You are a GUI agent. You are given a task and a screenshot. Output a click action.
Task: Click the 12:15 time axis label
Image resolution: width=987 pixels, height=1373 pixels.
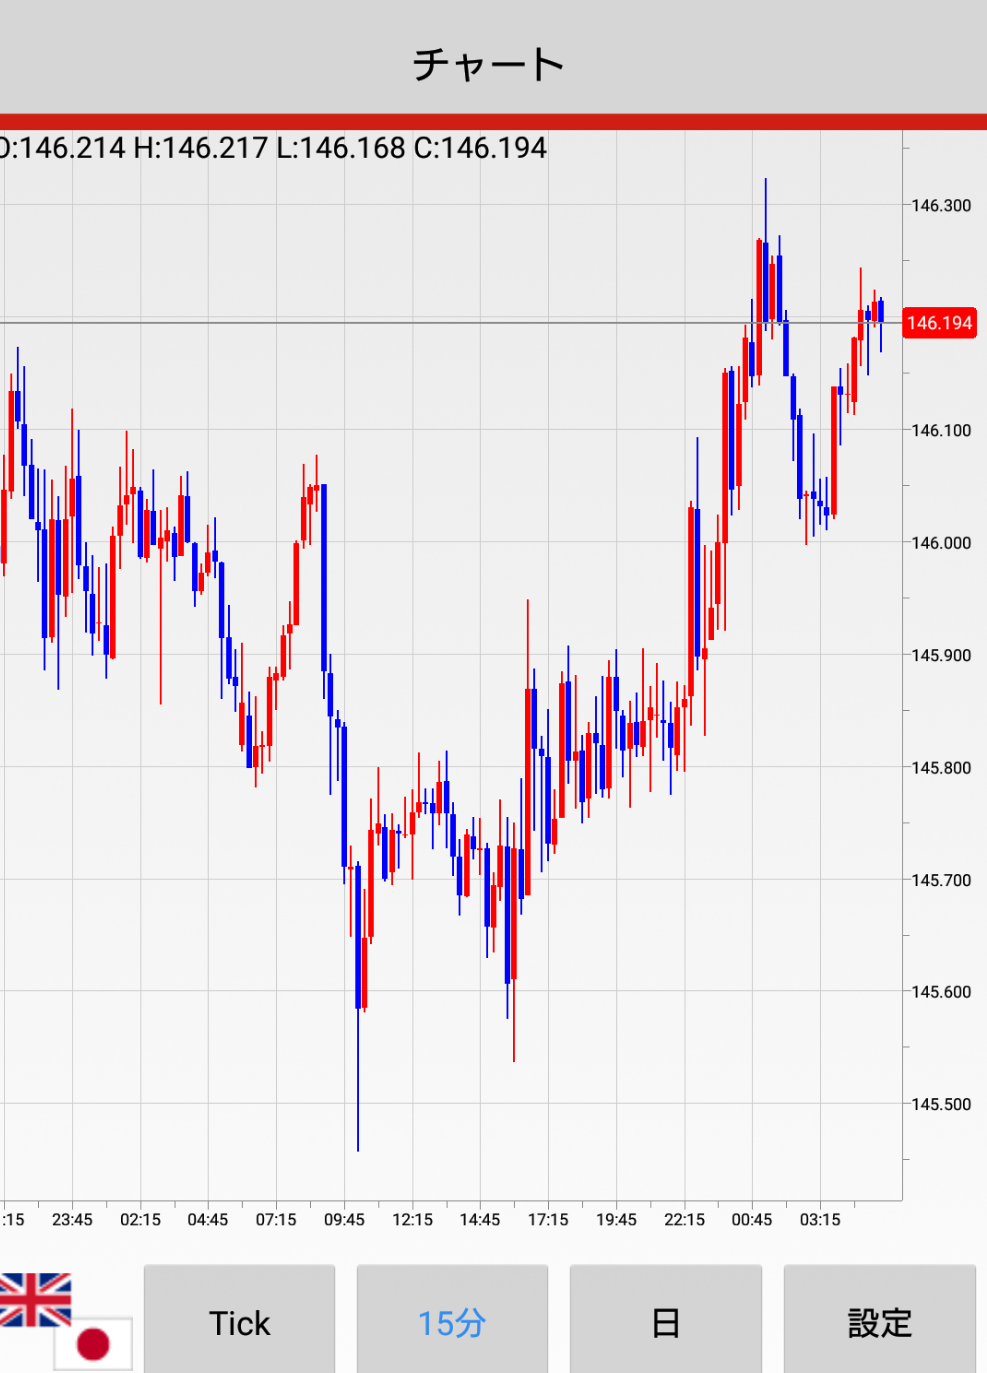point(412,1219)
